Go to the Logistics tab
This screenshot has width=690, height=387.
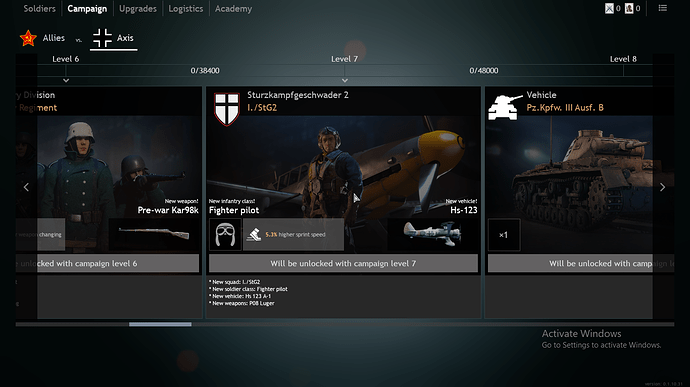(x=186, y=9)
